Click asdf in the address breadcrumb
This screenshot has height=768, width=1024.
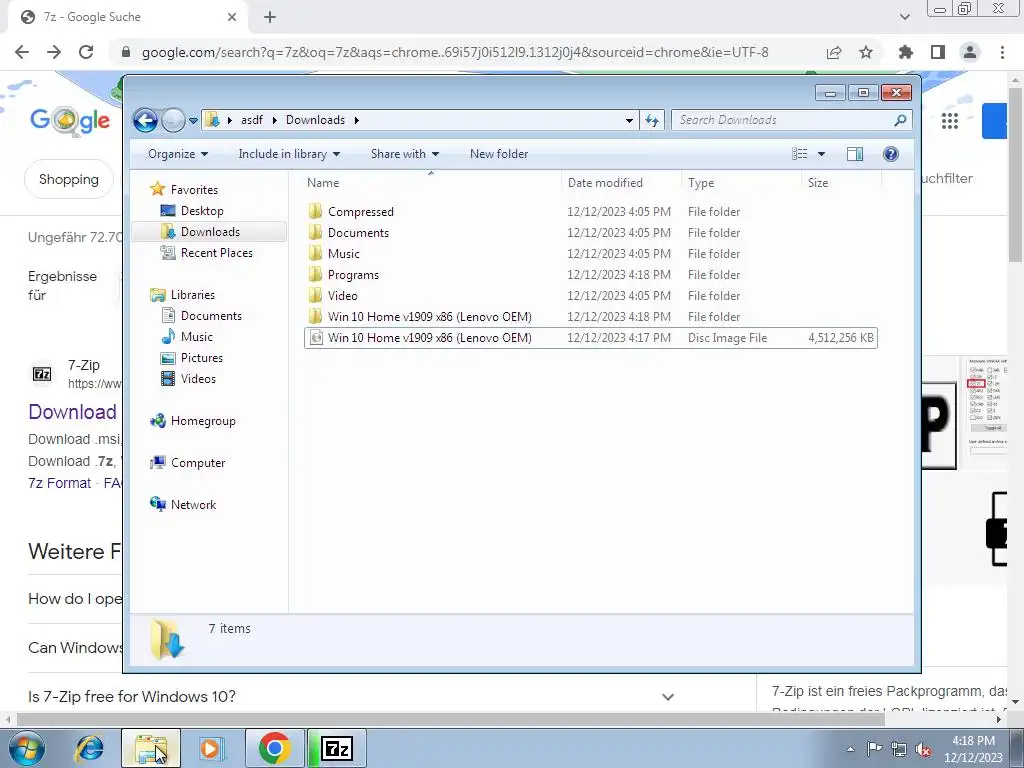(x=251, y=120)
